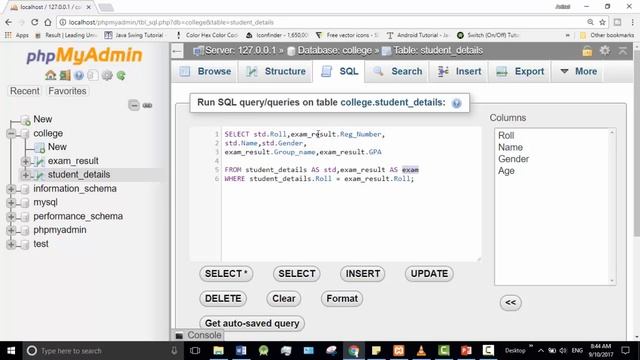Open XAMPP from the taskbar
Screen dimensions: 640x360
click(399, 351)
